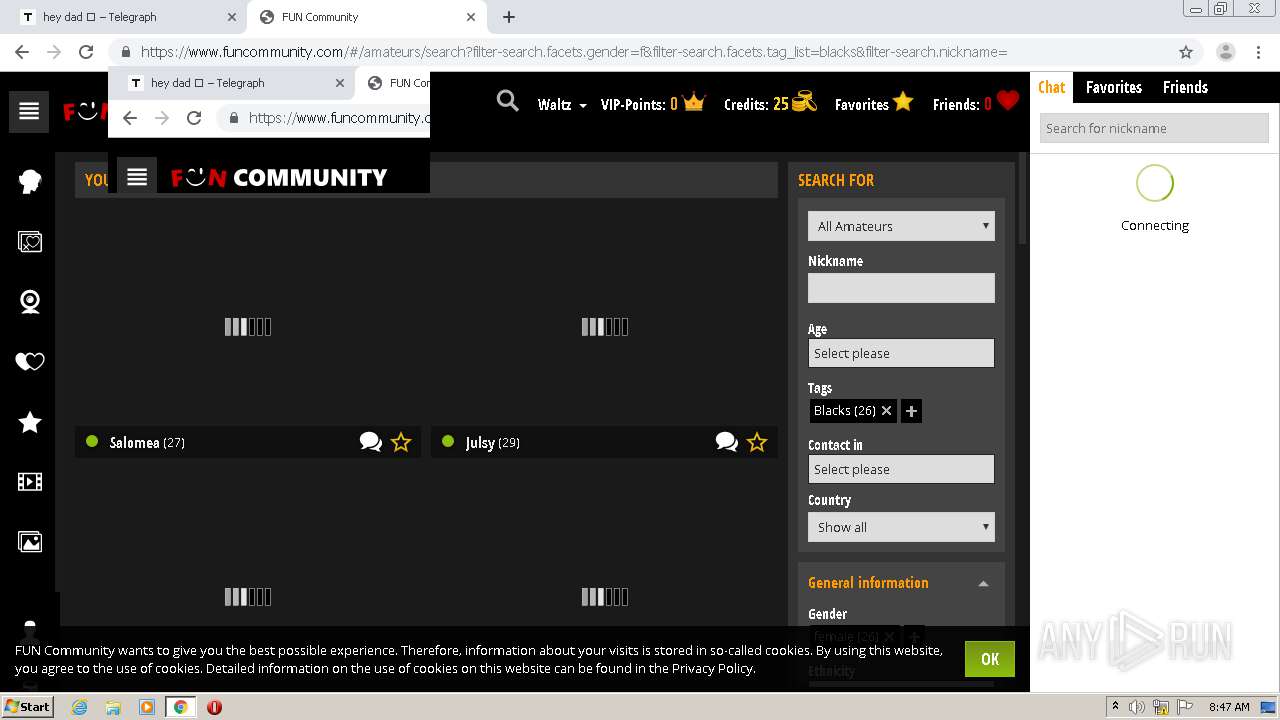Viewport: 1280px width, 720px height.
Task: Open the Windows Start menu
Action: click(28, 706)
